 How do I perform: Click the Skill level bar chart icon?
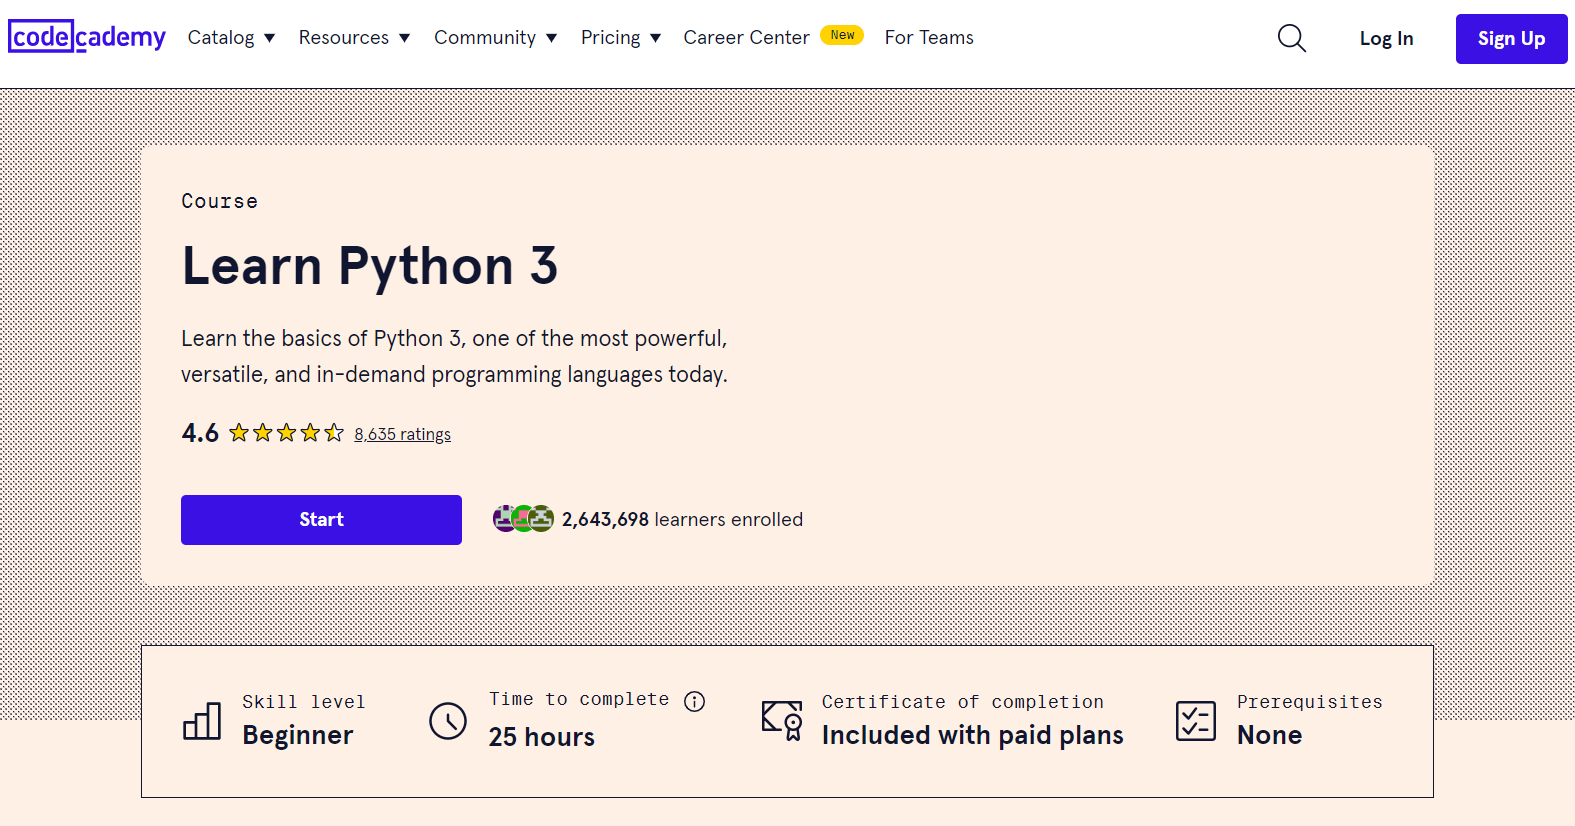(x=202, y=720)
